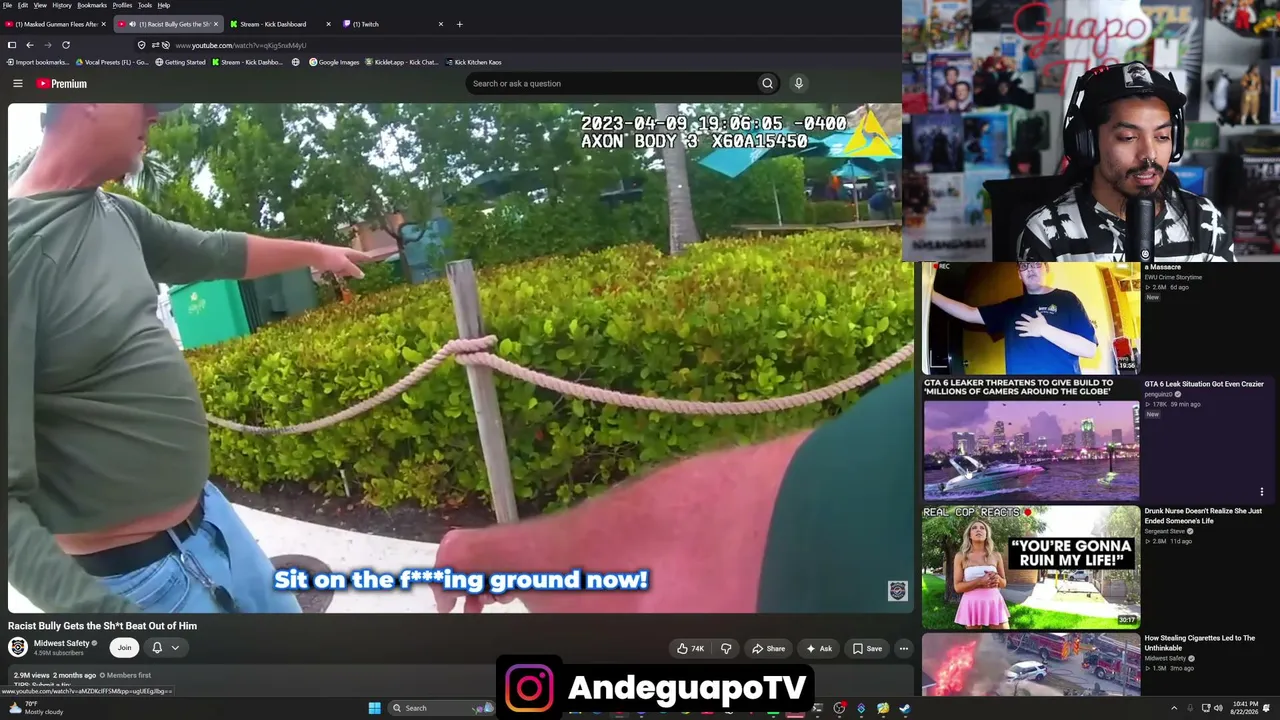1280x720 pixels.
Task: Open the Edit menu
Action: (x=23, y=5)
